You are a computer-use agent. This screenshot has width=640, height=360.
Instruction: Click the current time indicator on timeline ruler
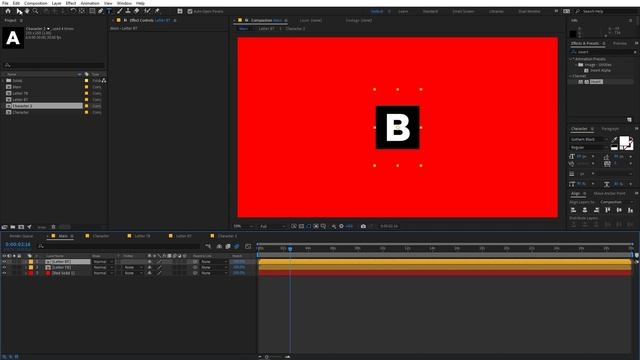290,248
